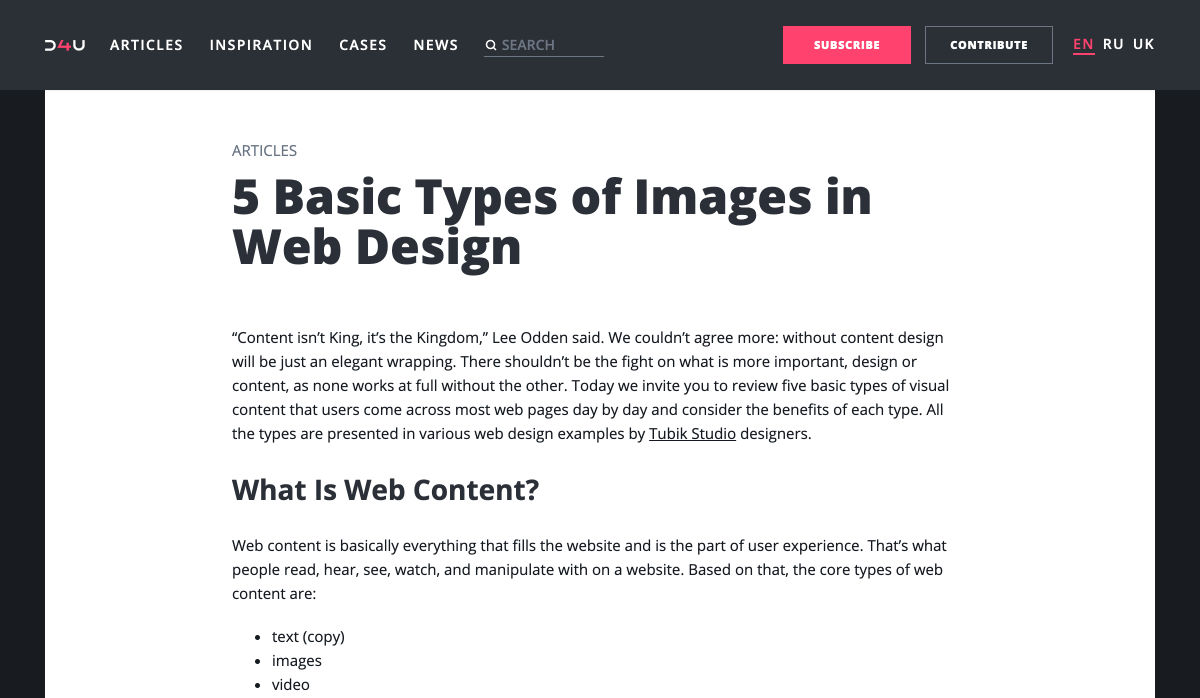Image resolution: width=1200 pixels, height=698 pixels.
Task: Go to the News section
Action: [436, 45]
